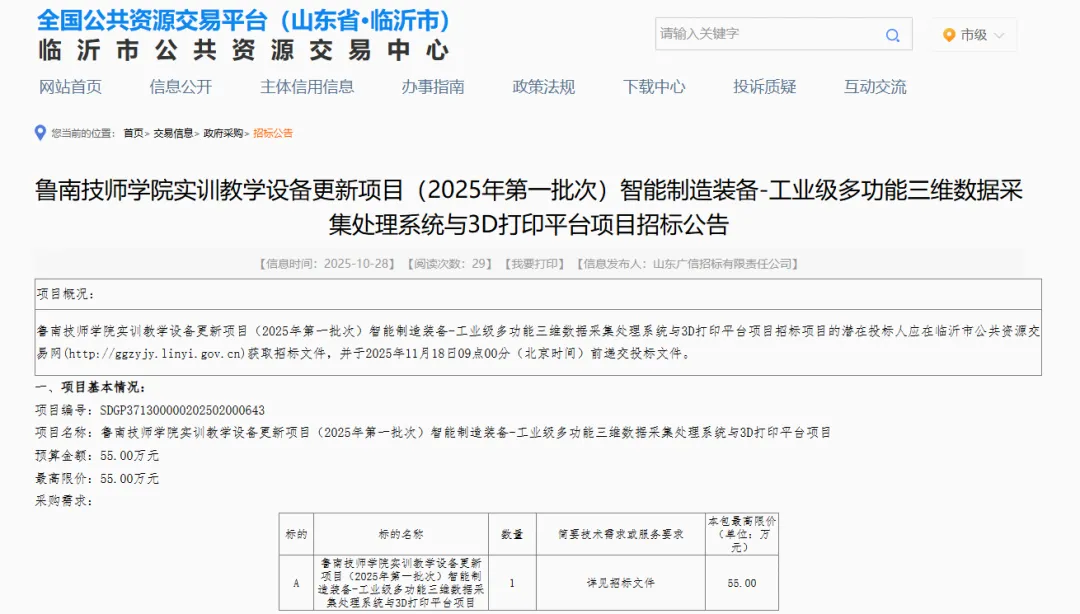
Task: Click the 55.00 price table cell
Action: pos(742,583)
